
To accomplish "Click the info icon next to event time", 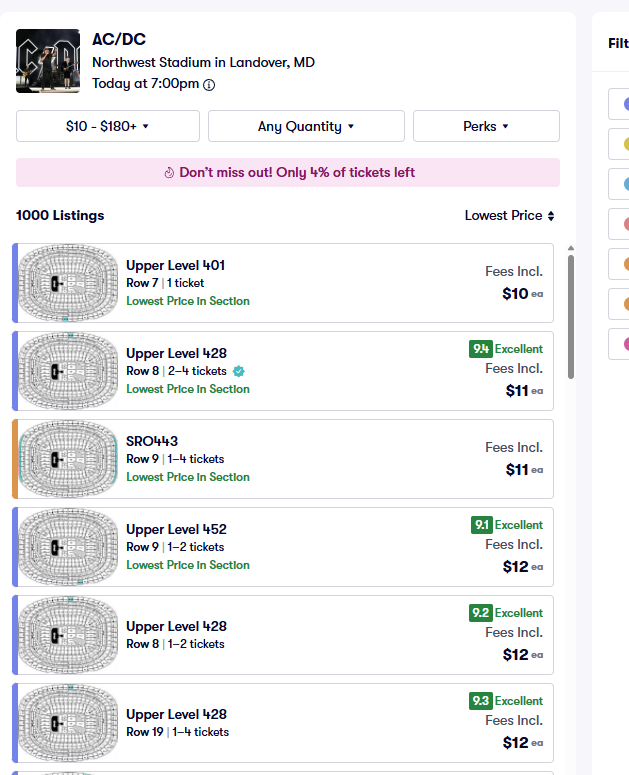I will (x=209, y=85).
